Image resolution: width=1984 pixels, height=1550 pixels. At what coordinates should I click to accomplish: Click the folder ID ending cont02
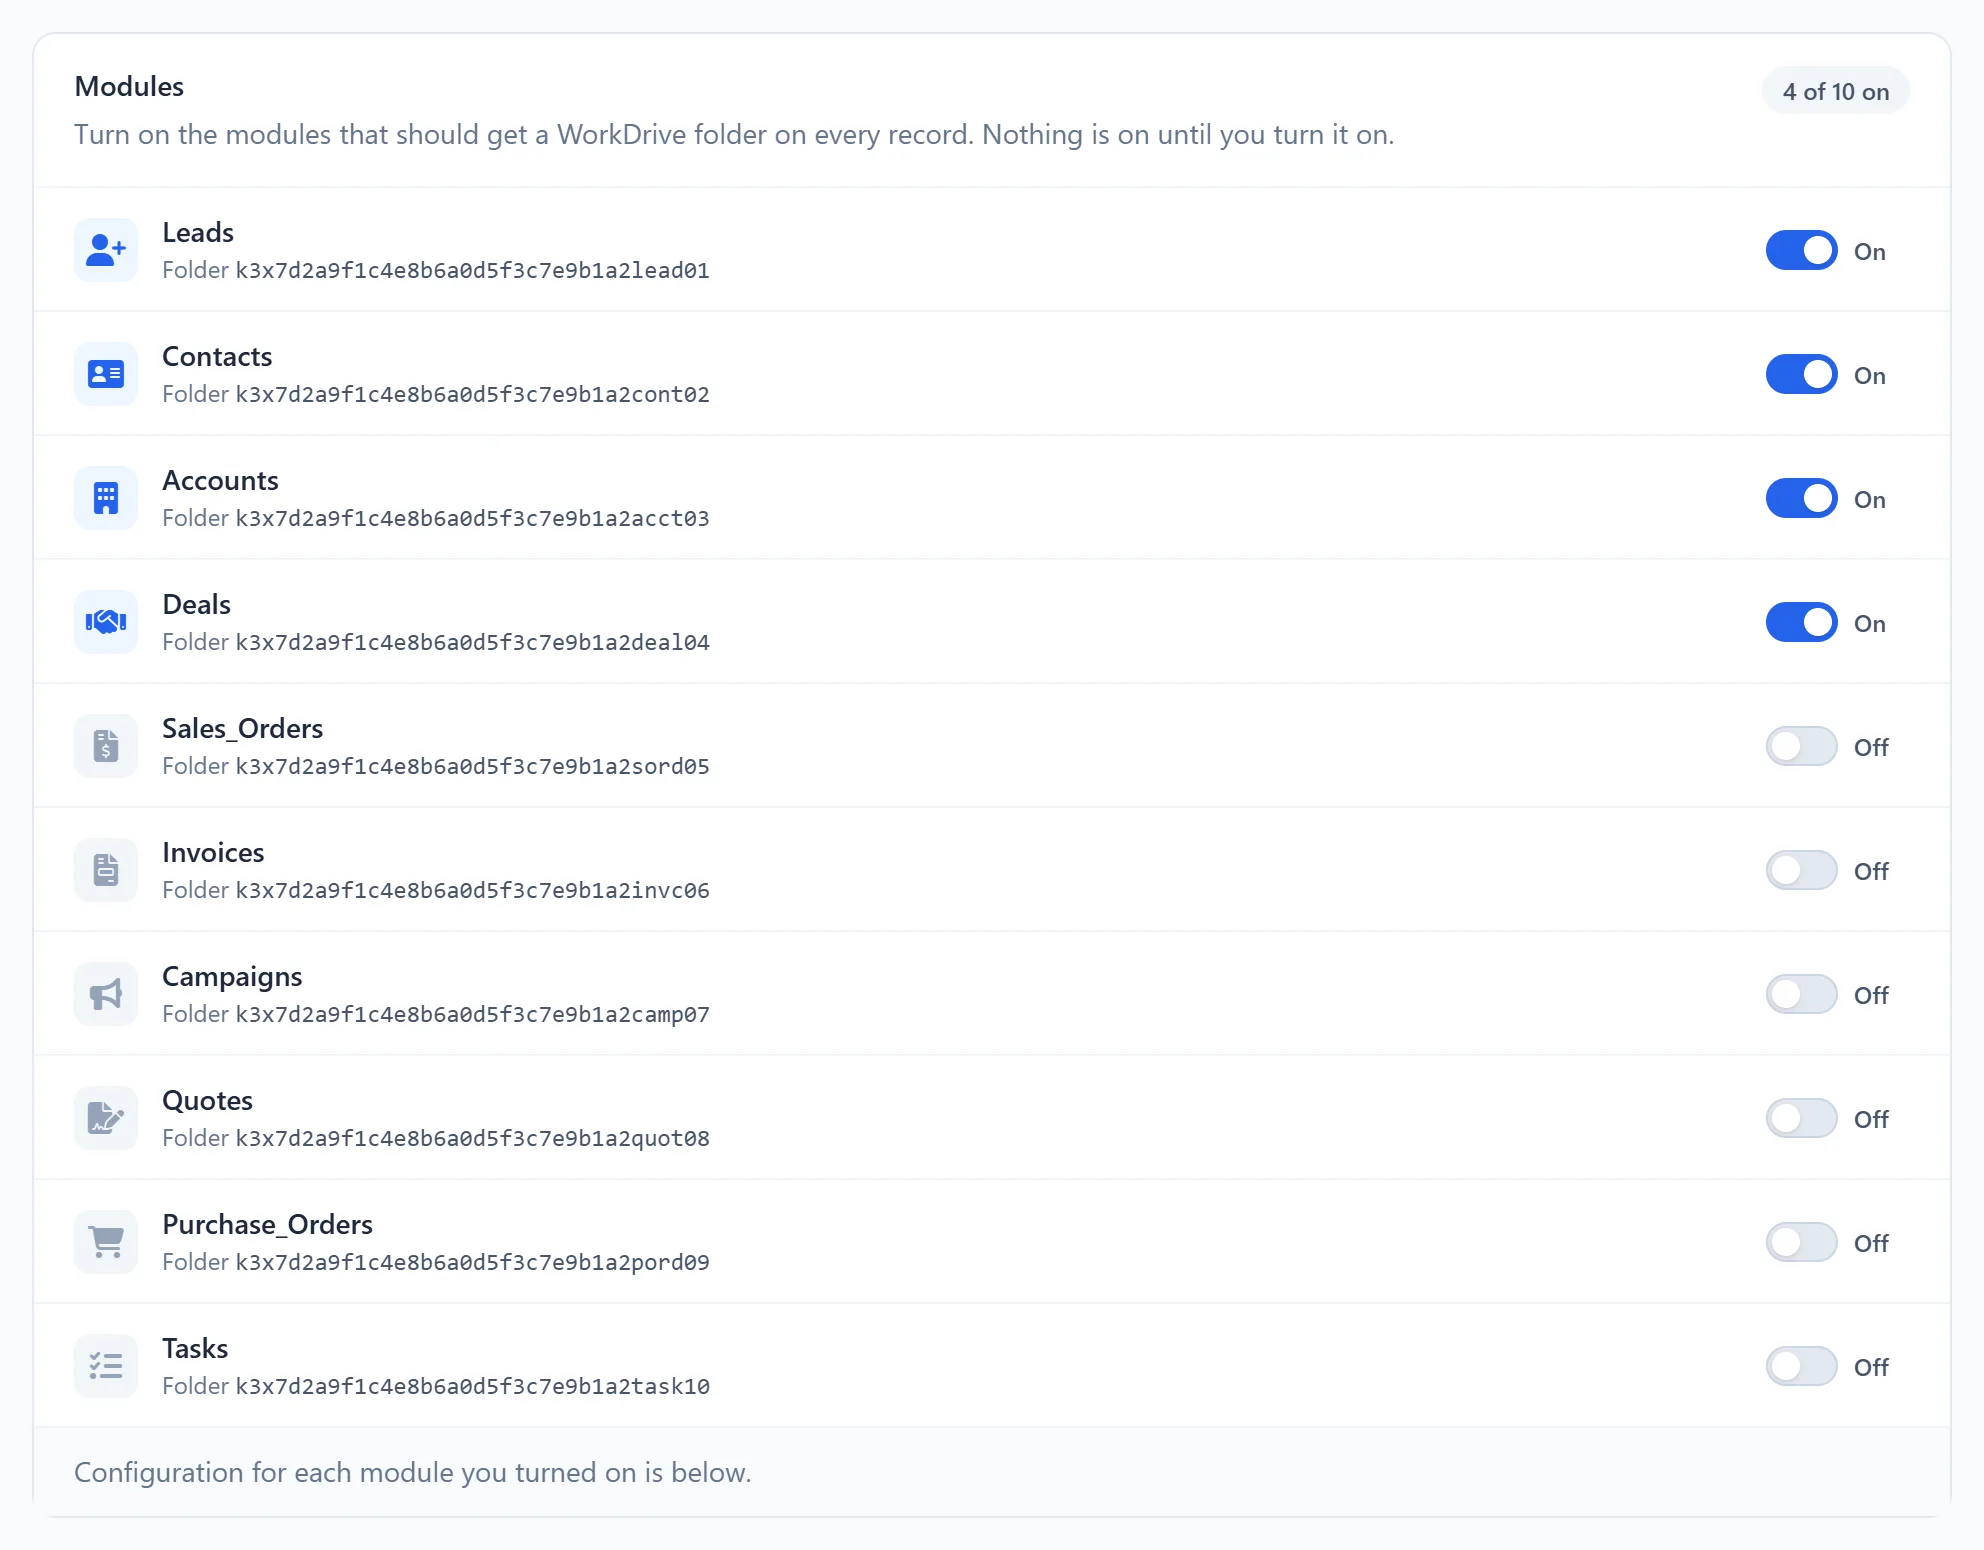[x=472, y=394]
